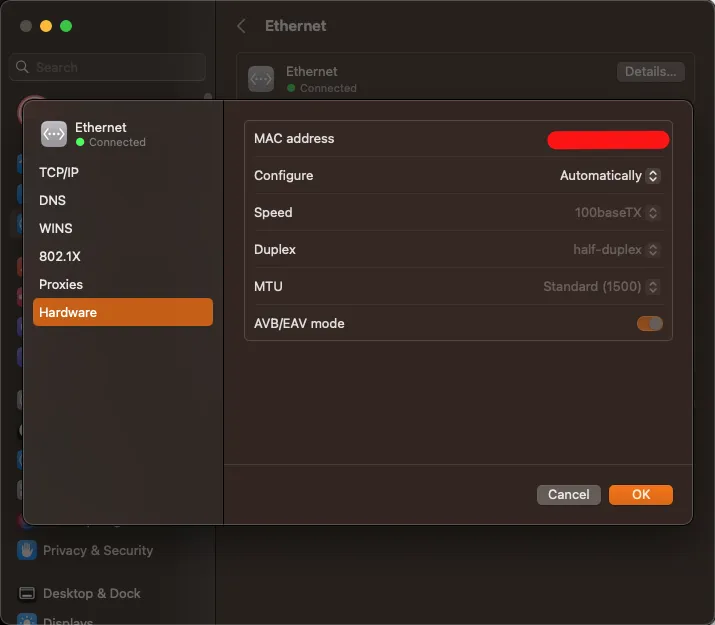
Task: Click the Details... button in the Ethernet window
Action: (x=651, y=72)
